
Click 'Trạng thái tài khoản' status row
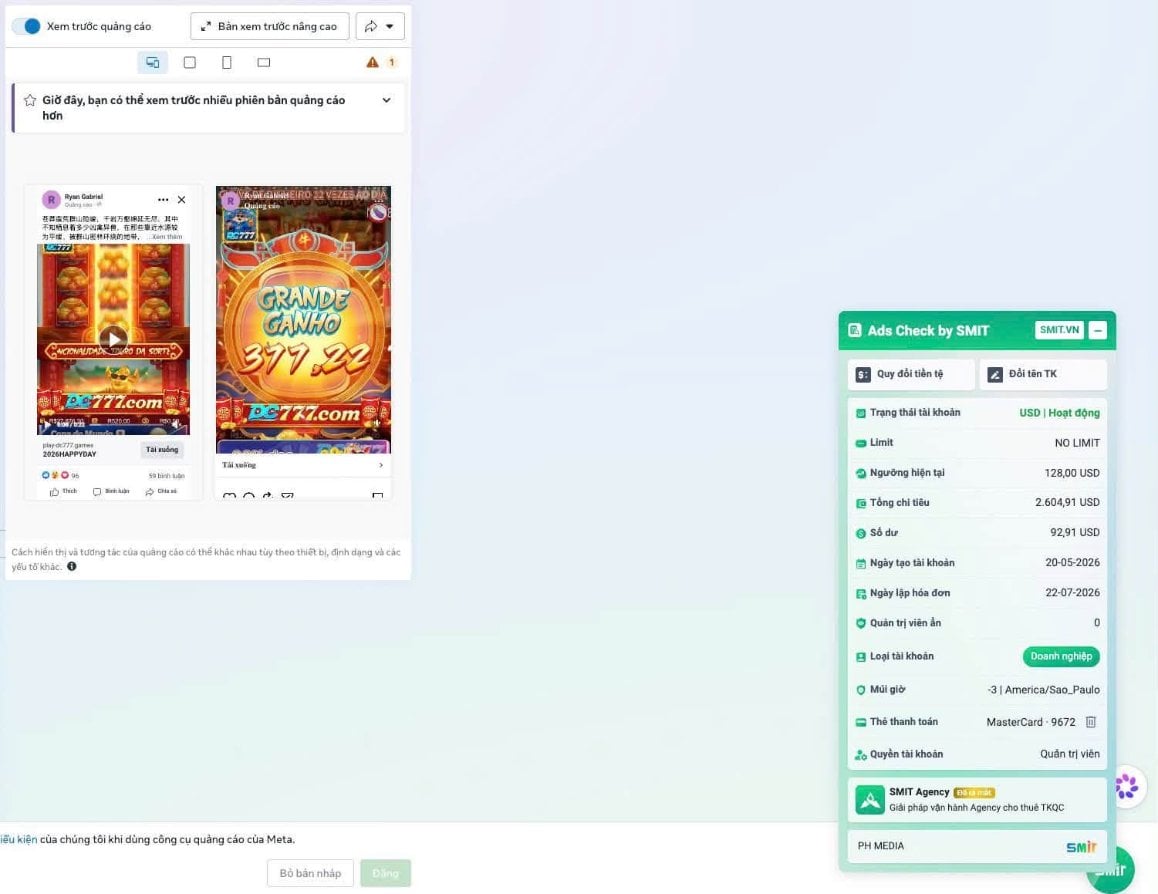pos(977,413)
